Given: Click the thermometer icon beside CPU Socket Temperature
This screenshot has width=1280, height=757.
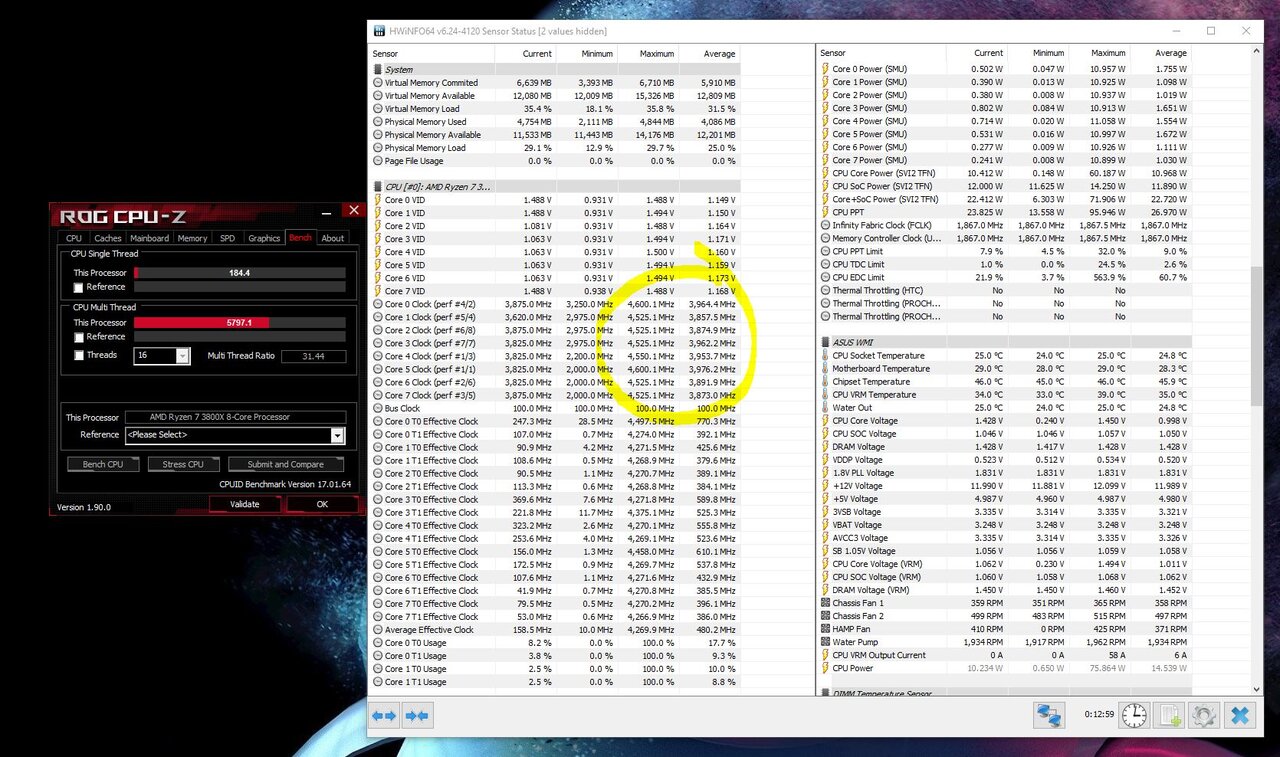Looking at the screenshot, I should click(824, 356).
